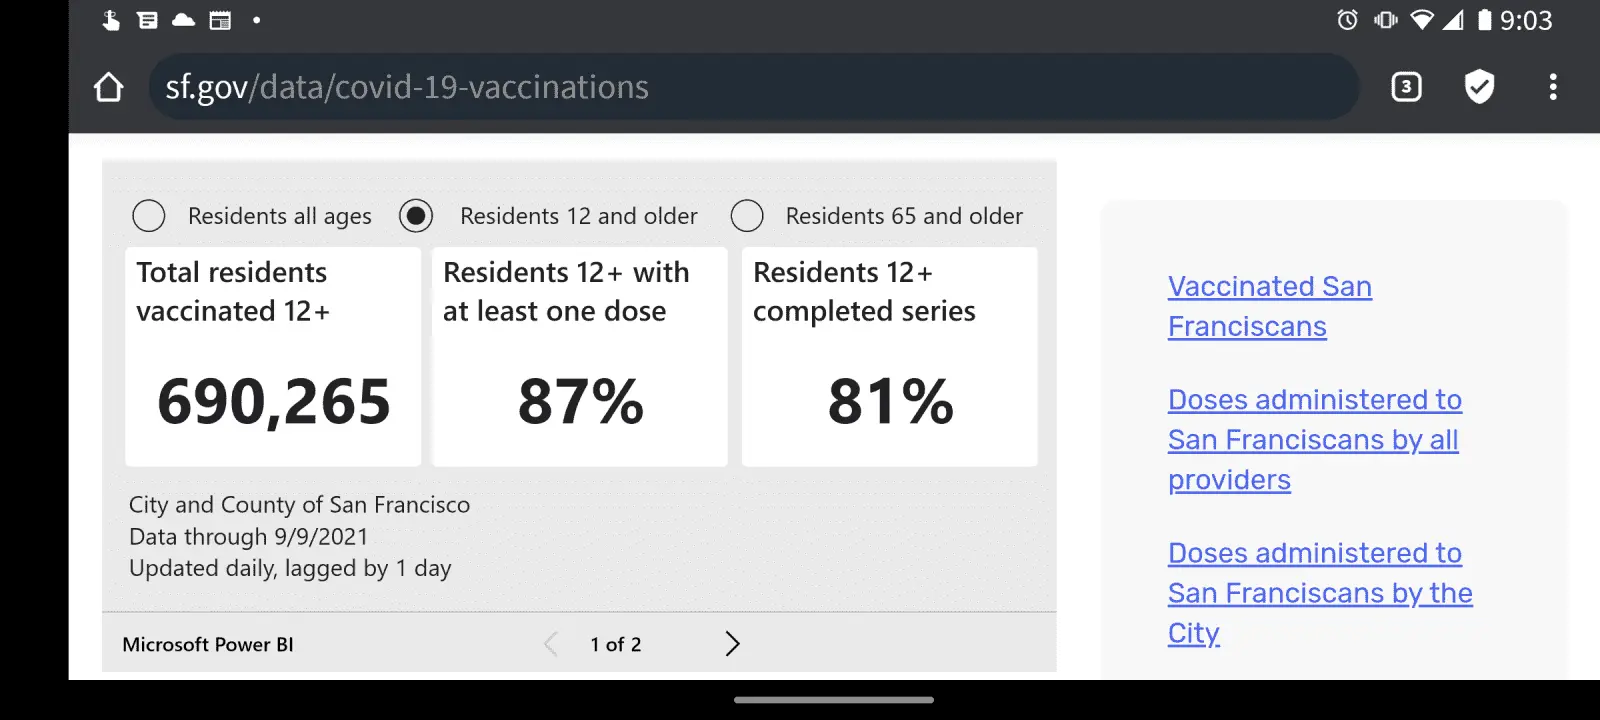Tap the Android gesture navigation bar
This screenshot has height=720, width=1600.
(x=833, y=700)
